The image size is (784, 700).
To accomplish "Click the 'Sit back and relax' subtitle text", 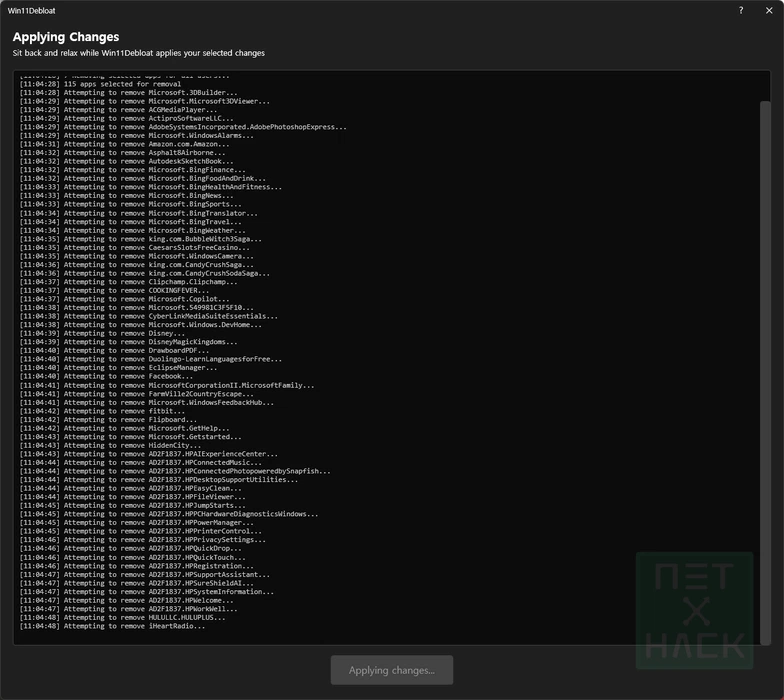I will pyautogui.click(x=138, y=52).
